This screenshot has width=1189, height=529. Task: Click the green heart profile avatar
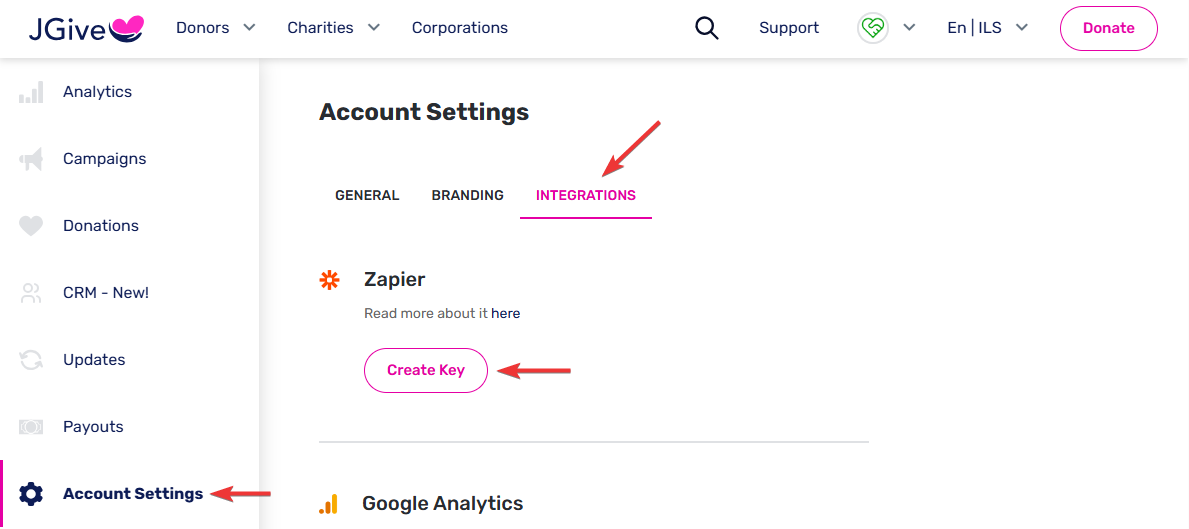tap(873, 28)
